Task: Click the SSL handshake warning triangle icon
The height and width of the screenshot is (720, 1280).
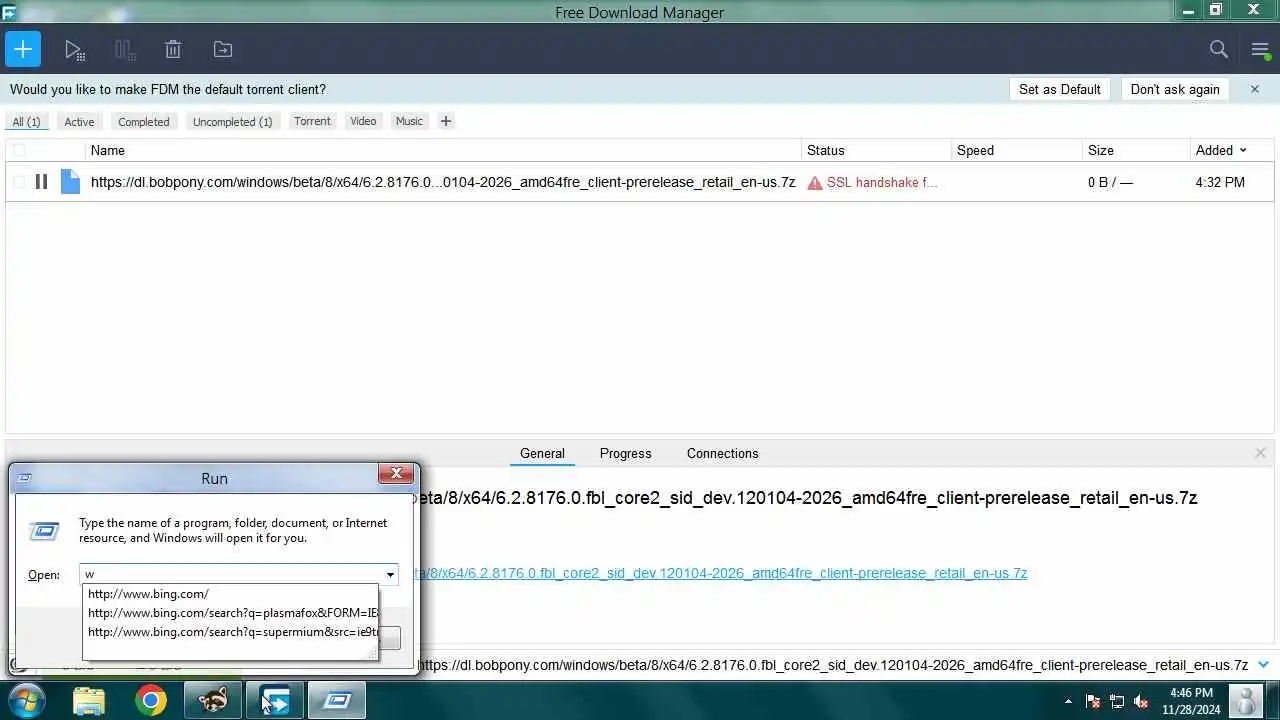Action: point(815,183)
